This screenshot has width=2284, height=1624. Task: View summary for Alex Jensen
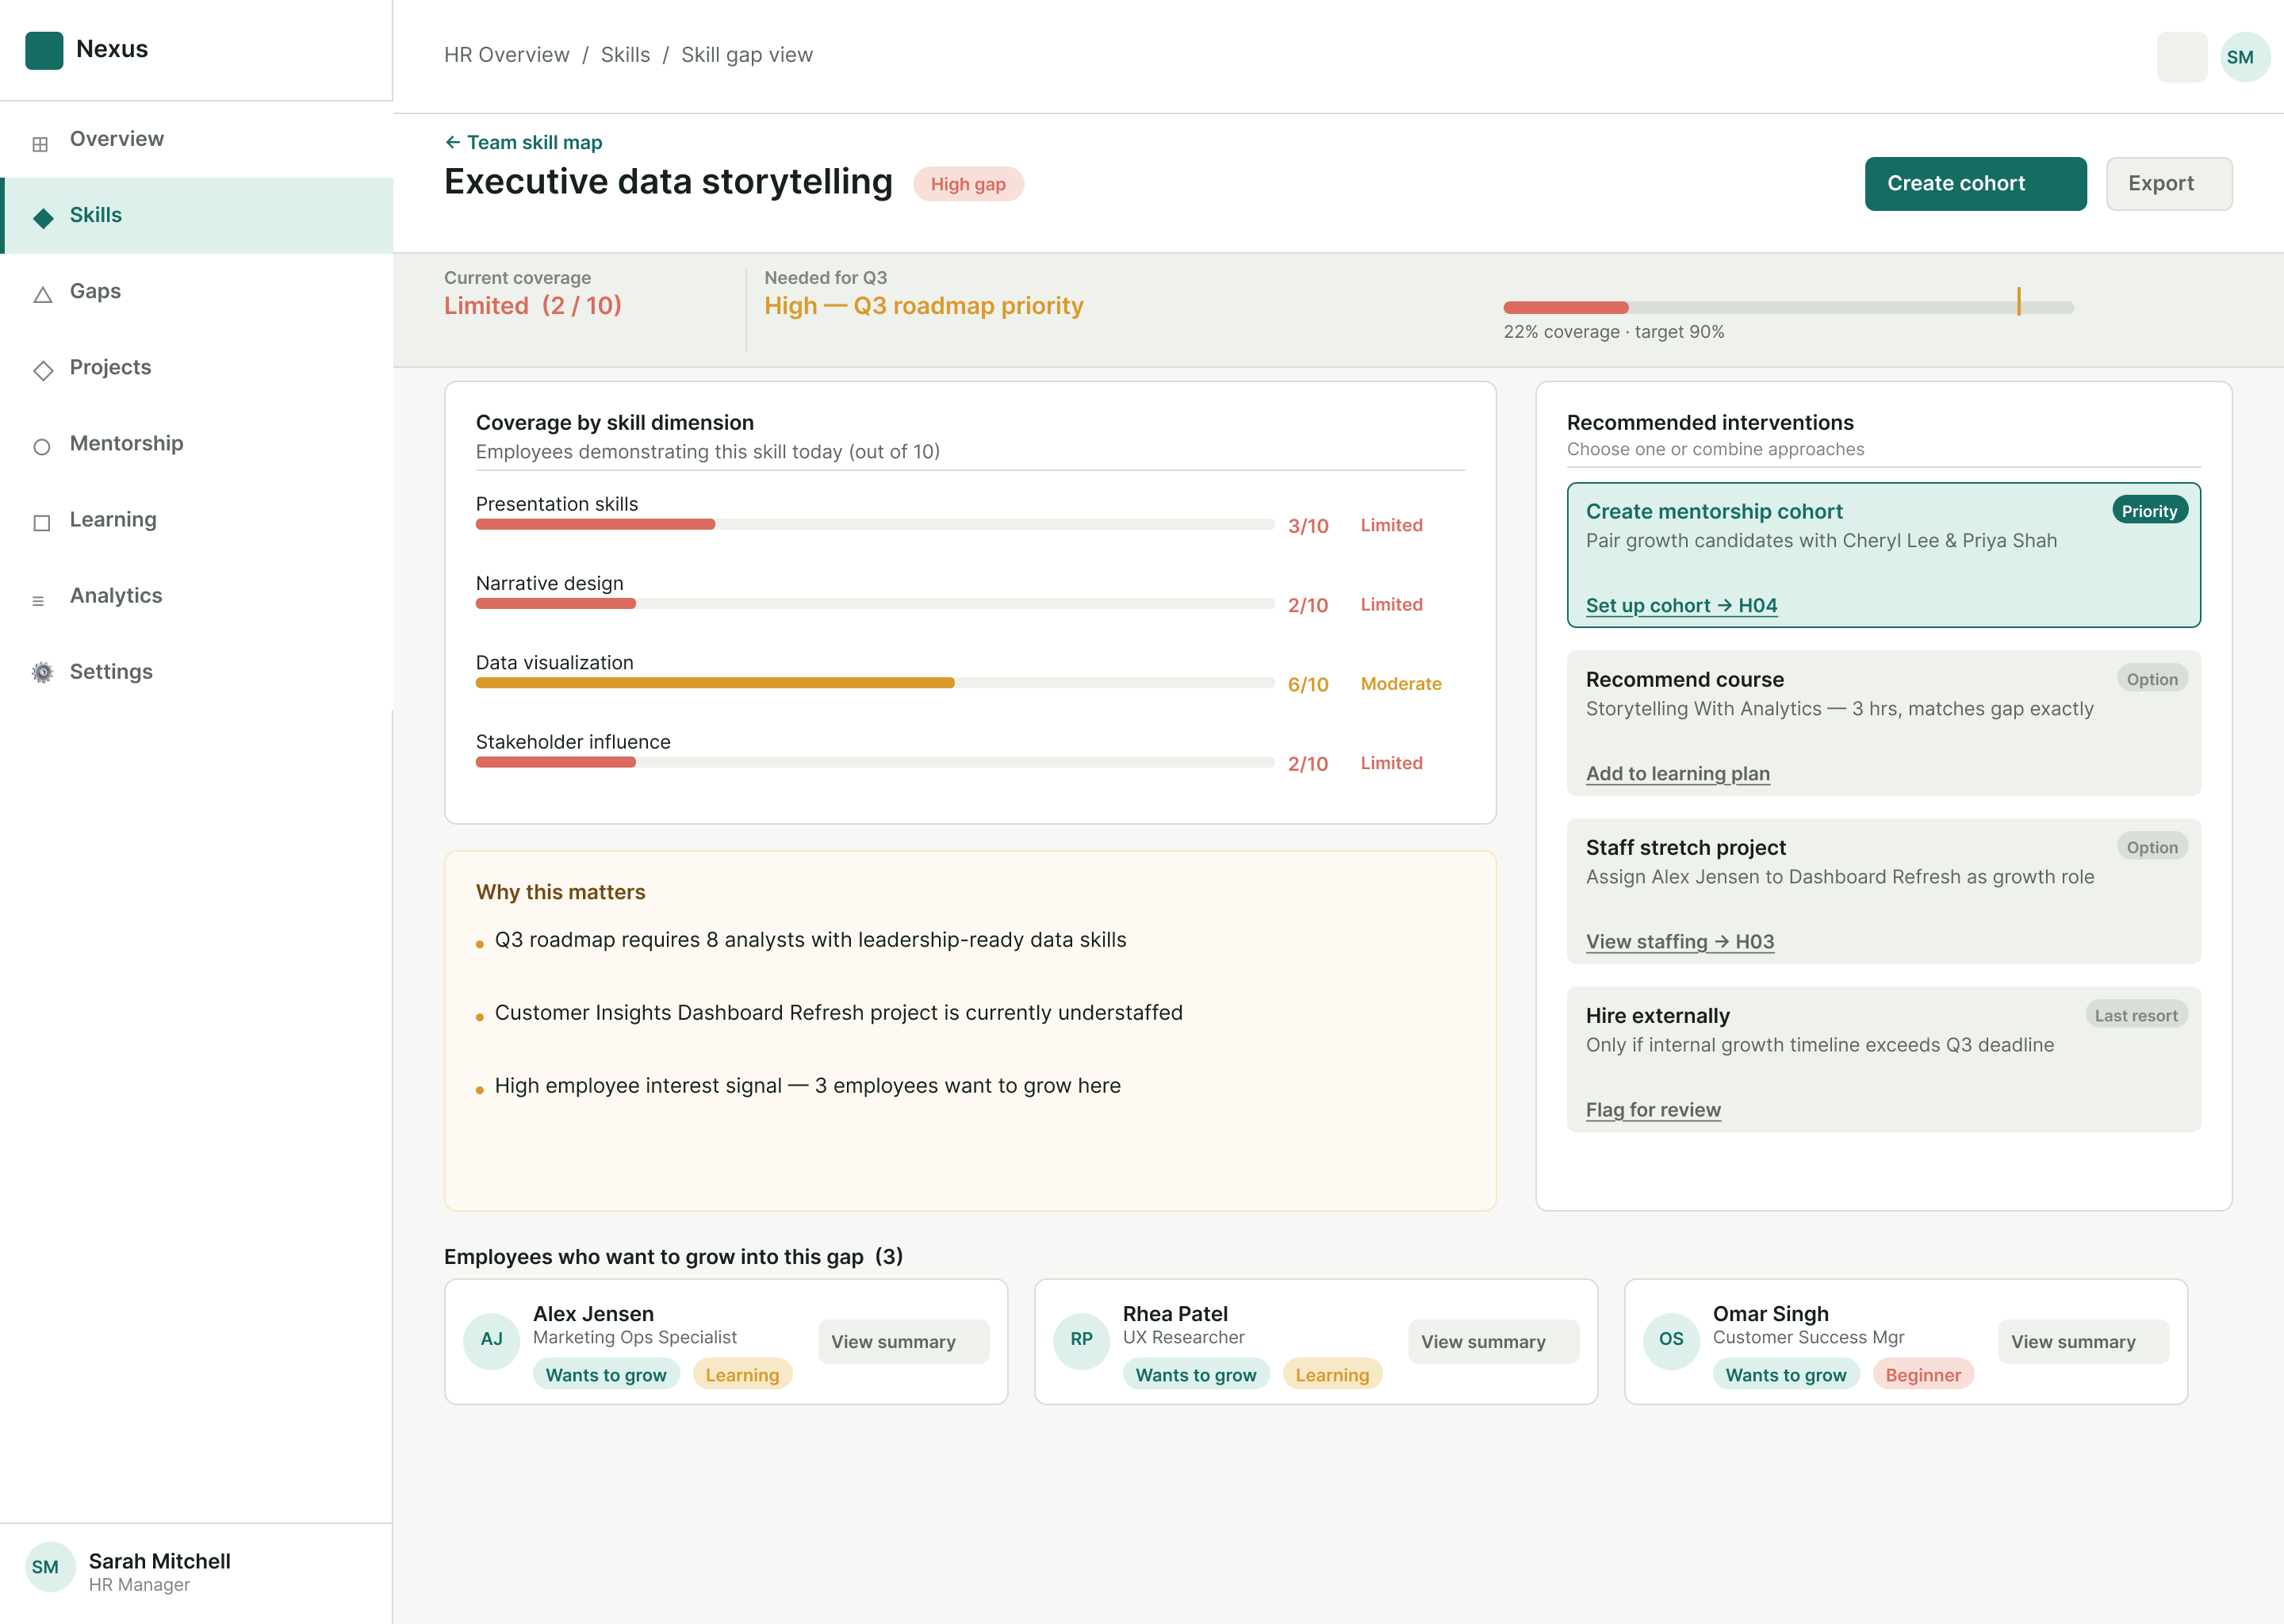point(903,1341)
